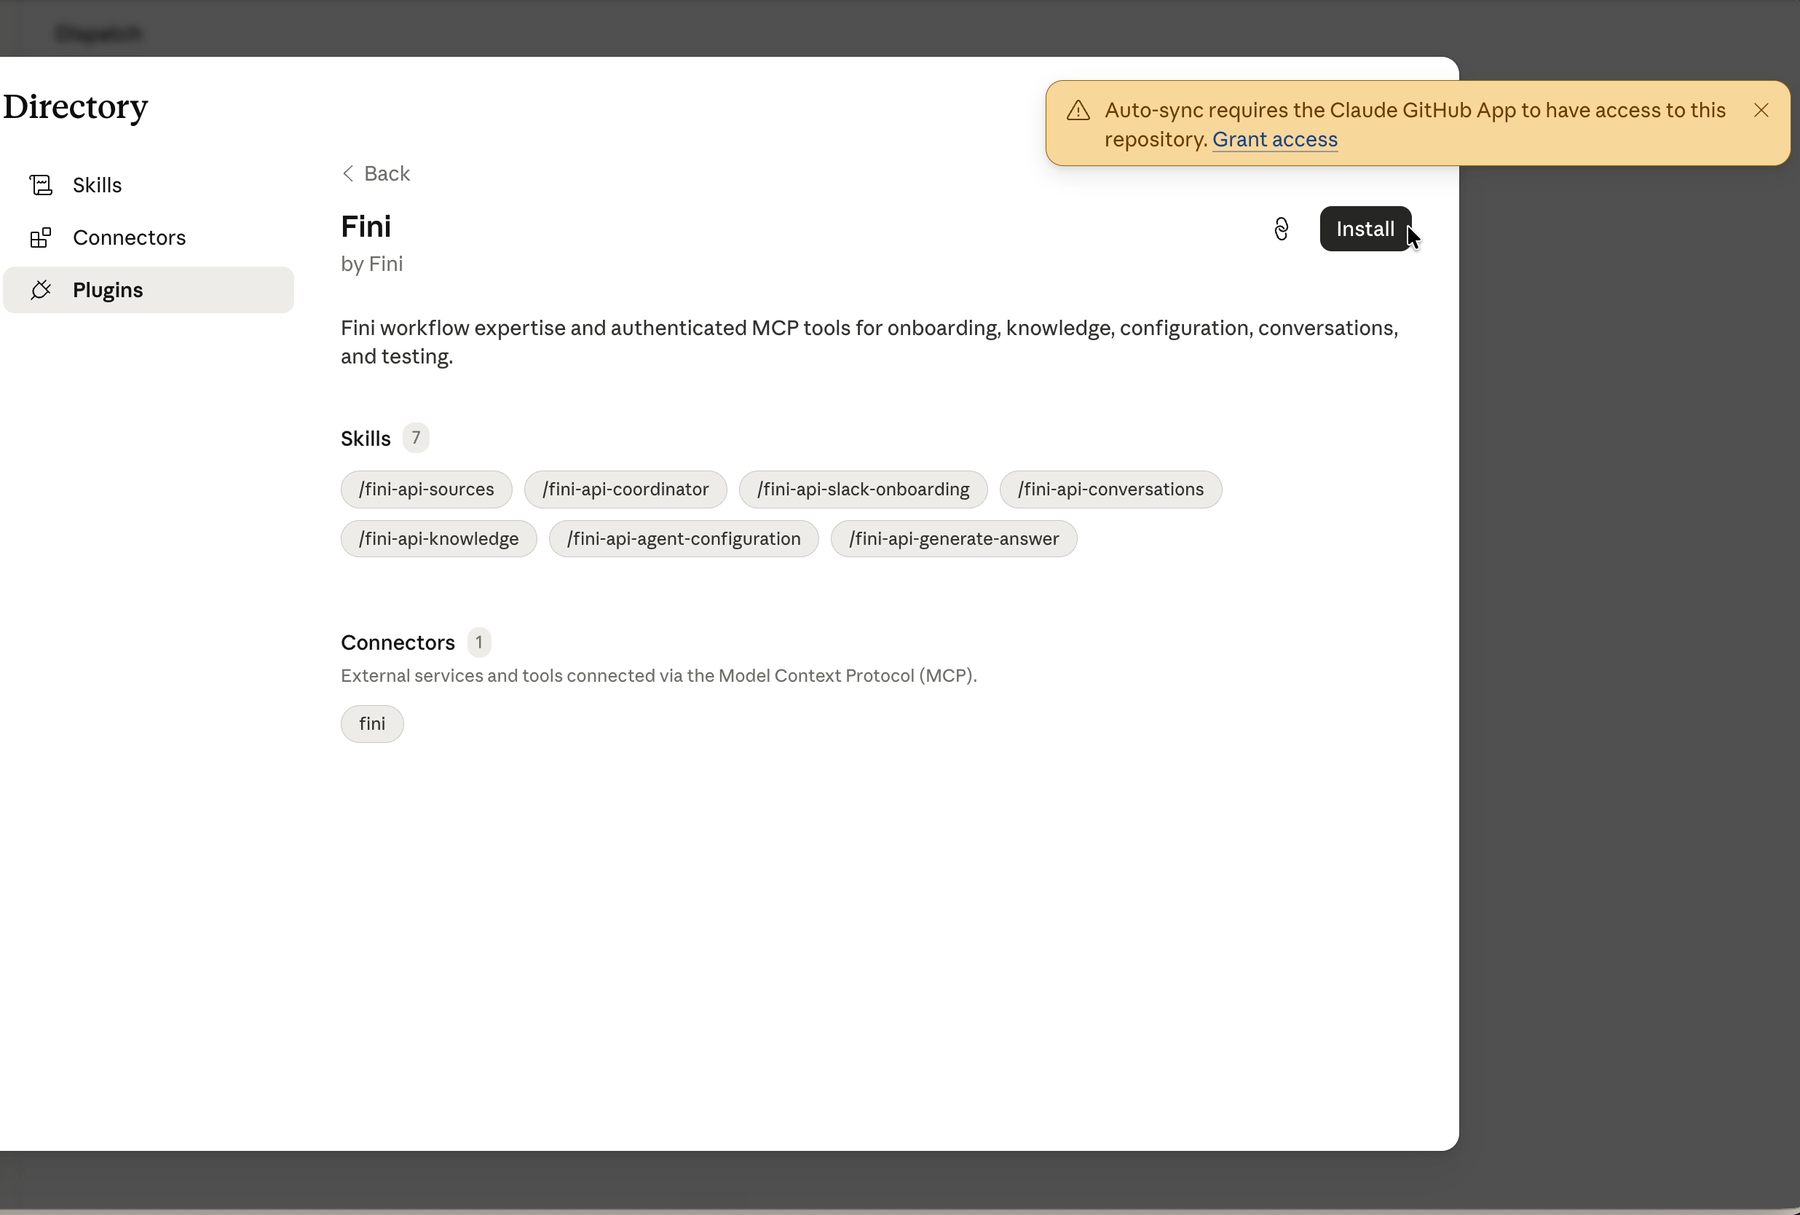Screen dimensions: 1800x1215
Task: Click the fini connector chip
Action: point(372,724)
